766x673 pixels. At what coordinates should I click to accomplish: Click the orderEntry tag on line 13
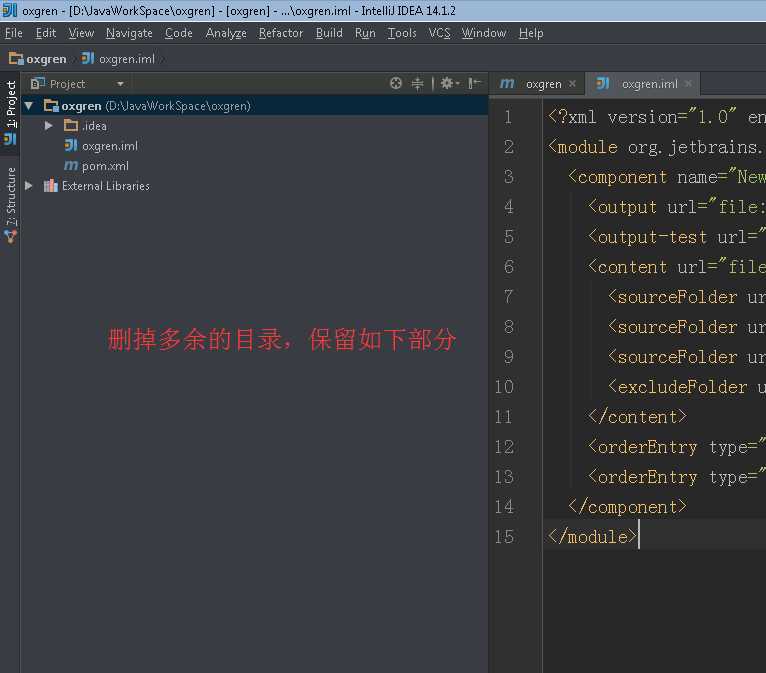pos(642,477)
